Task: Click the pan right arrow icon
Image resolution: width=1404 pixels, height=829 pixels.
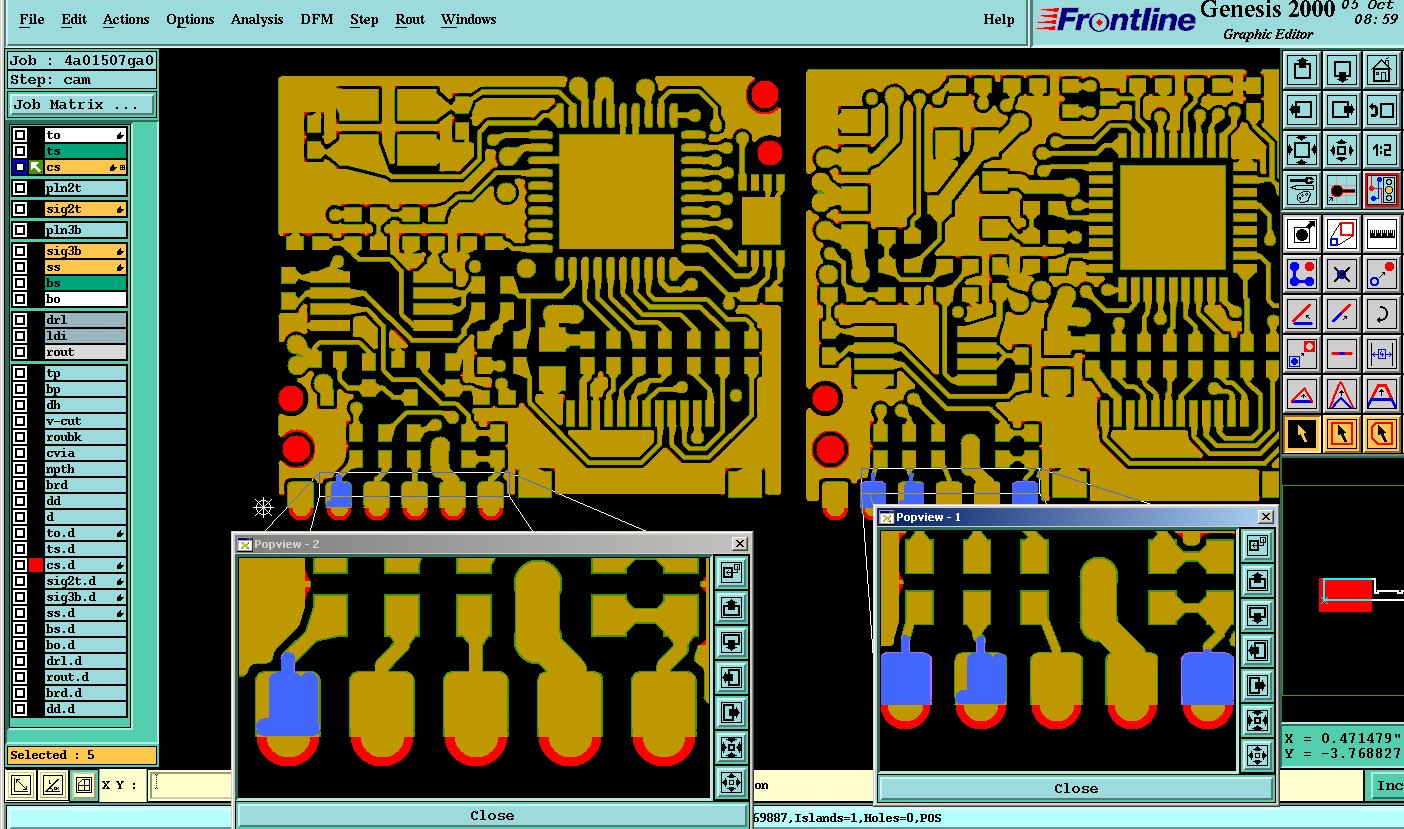Action: click(1342, 110)
